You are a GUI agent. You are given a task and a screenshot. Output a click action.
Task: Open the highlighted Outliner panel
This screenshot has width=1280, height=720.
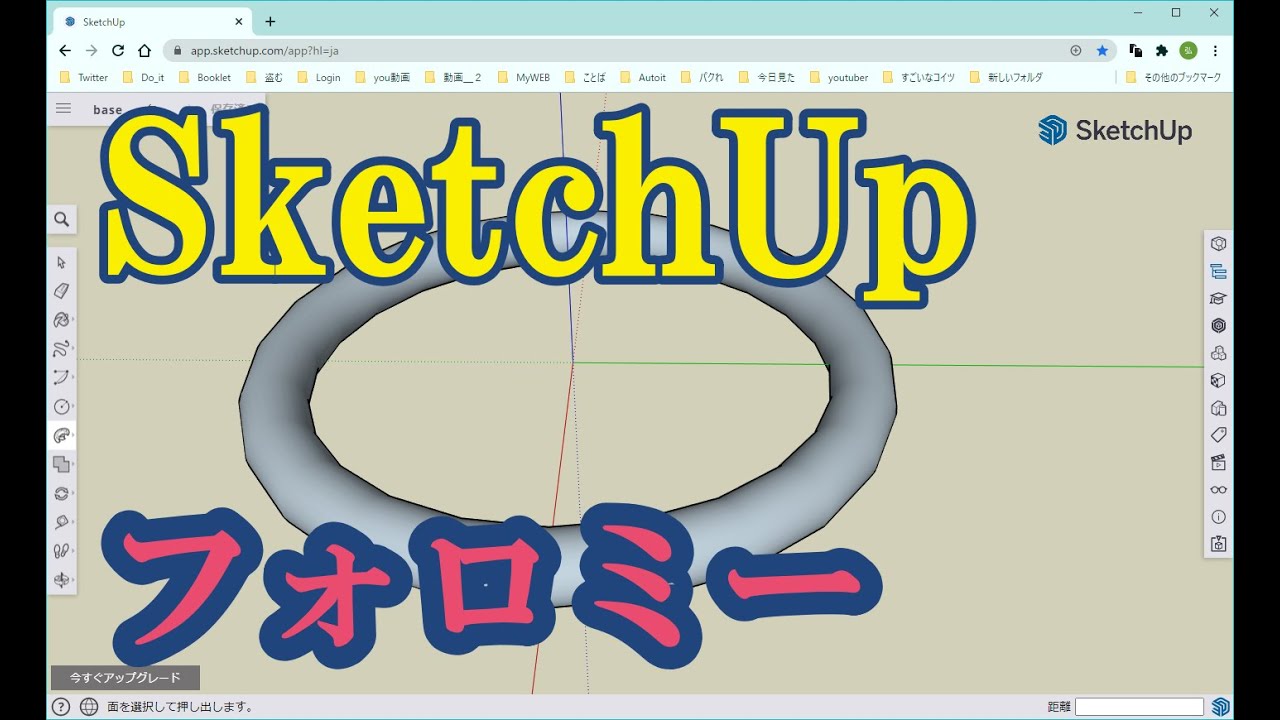pos(1218,271)
